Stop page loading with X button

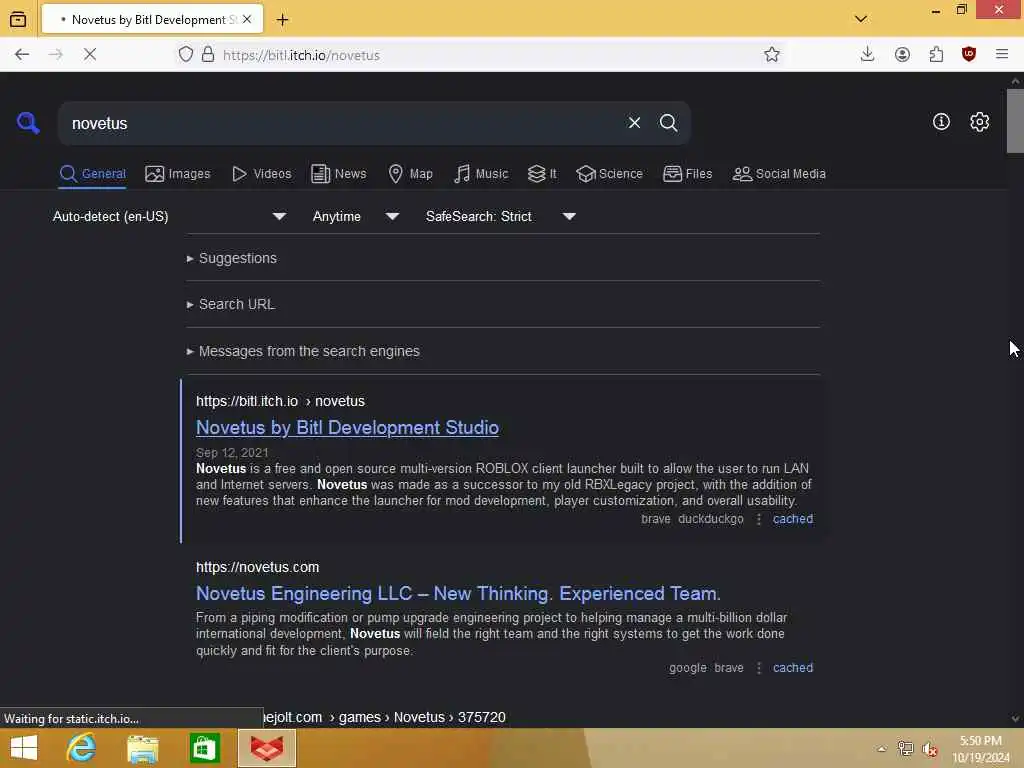90,55
